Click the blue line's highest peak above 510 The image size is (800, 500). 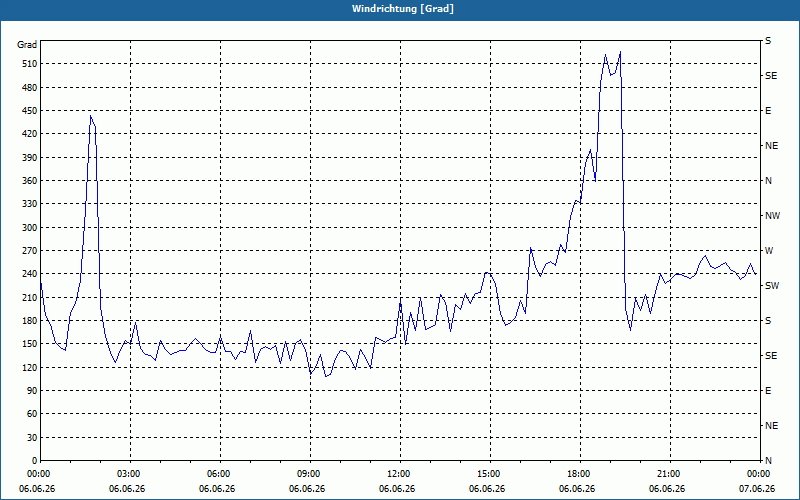[x=620, y=52]
